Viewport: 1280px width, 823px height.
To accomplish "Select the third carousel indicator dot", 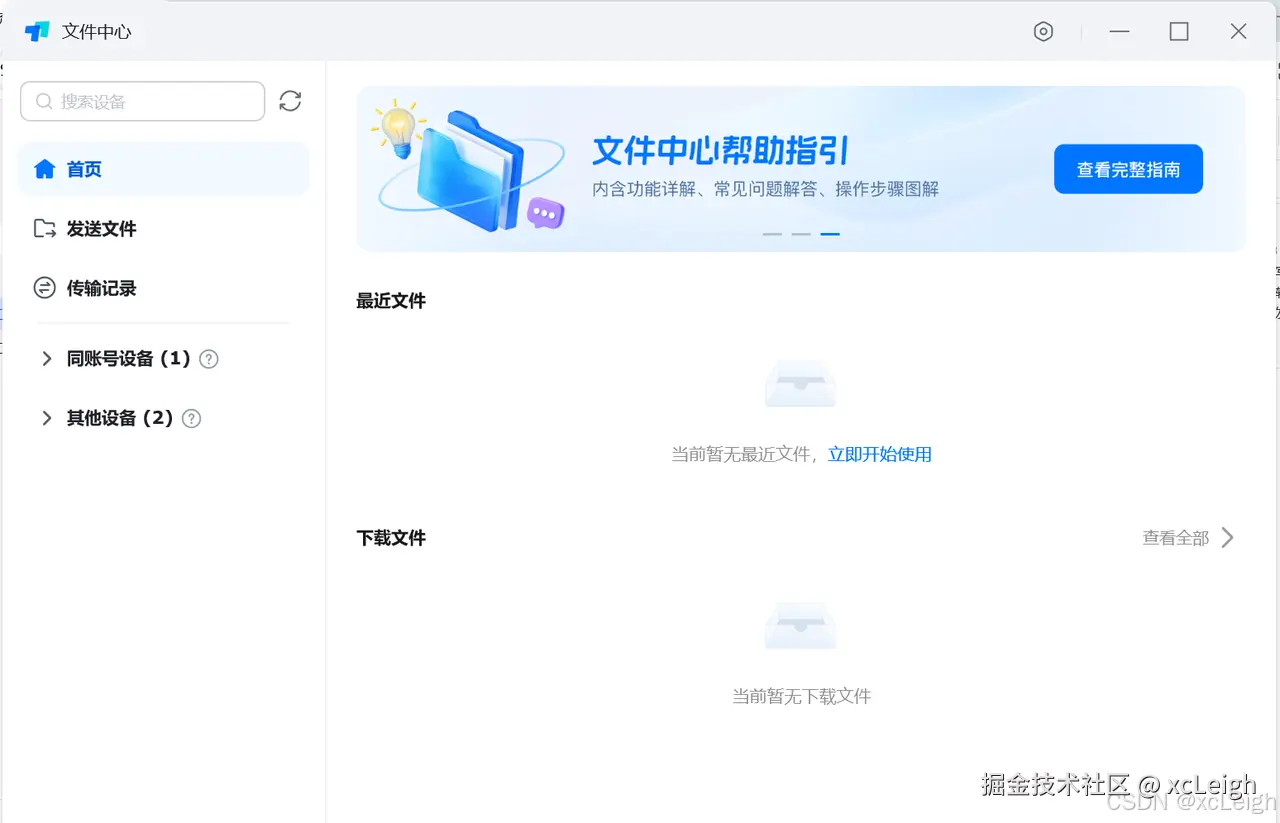I will pyautogui.click(x=829, y=233).
